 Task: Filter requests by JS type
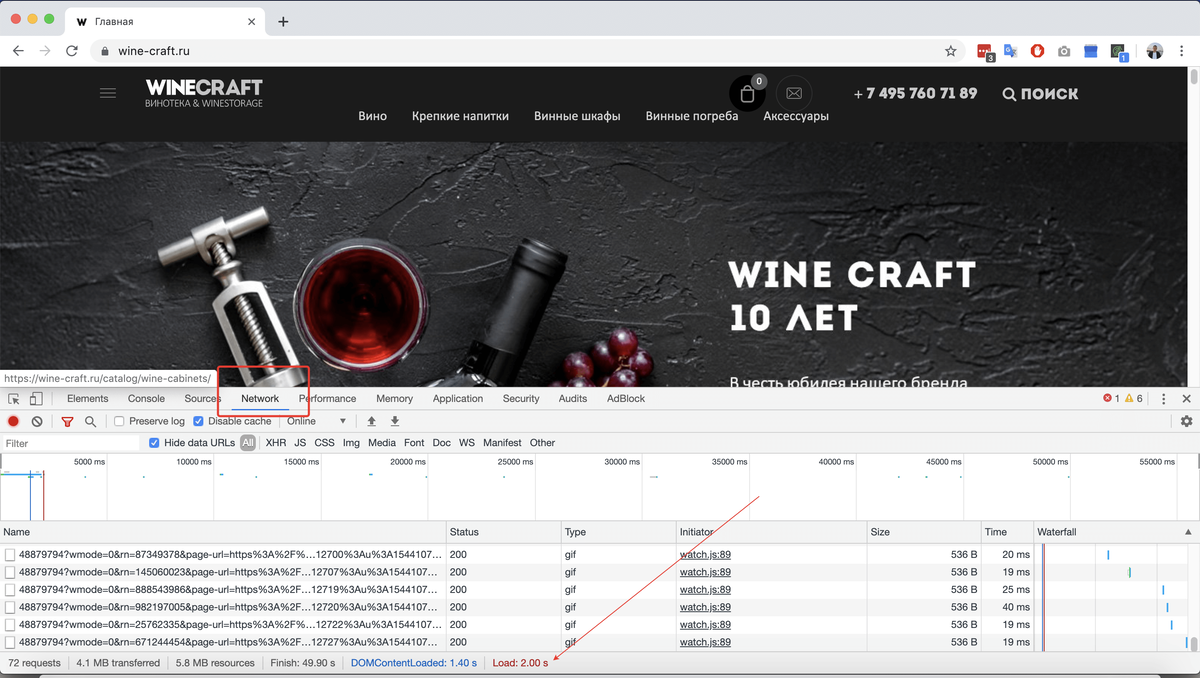[x=300, y=443]
